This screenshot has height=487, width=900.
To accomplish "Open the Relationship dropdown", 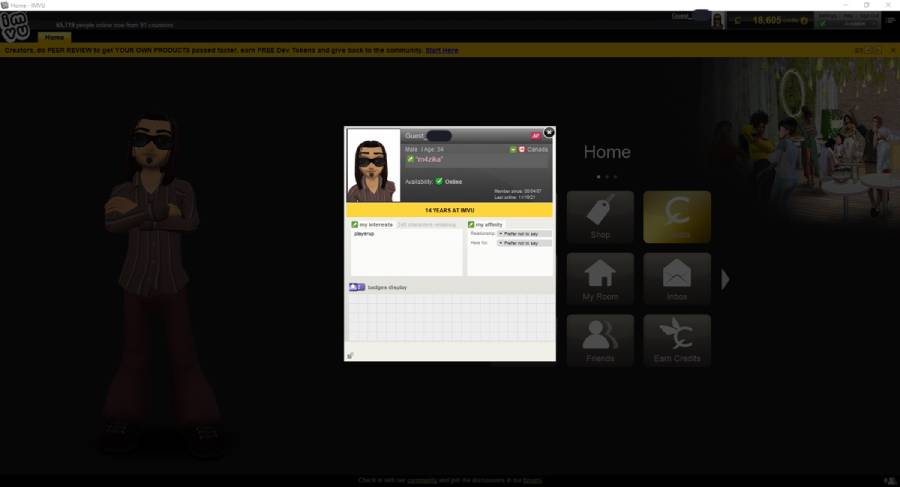I will [x=524, y=234].
